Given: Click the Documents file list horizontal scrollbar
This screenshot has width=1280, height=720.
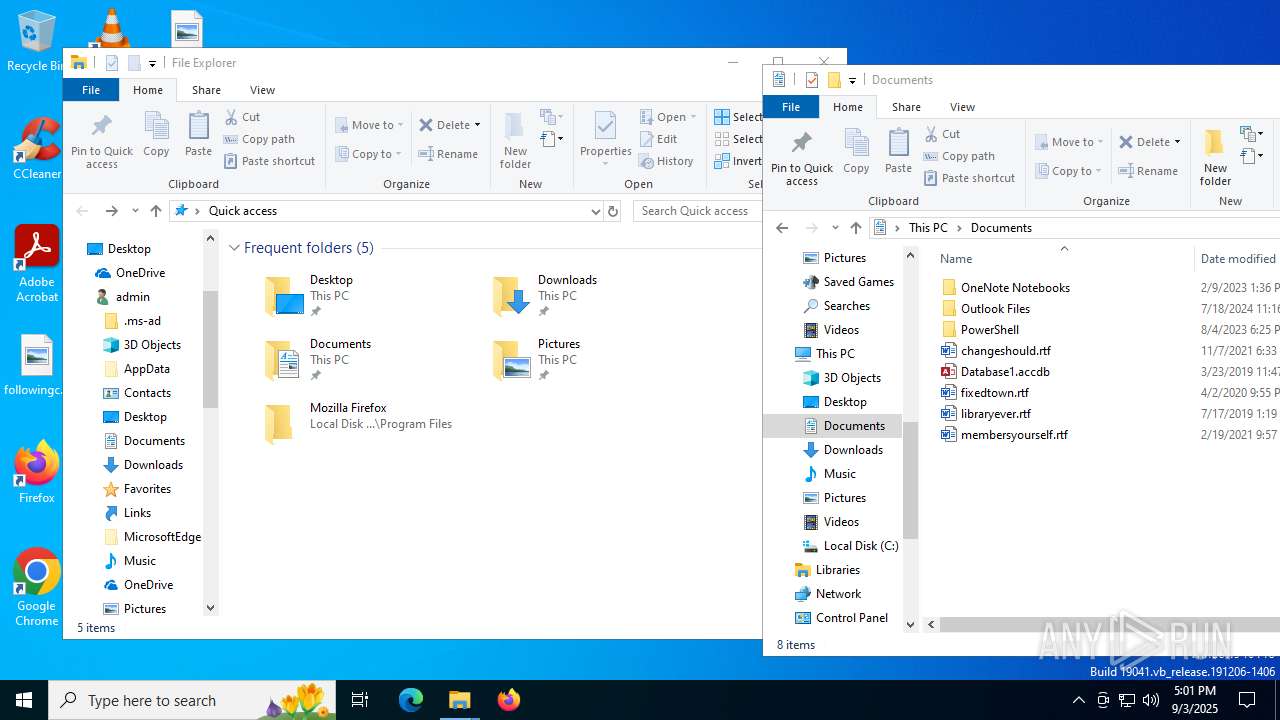Looking at the screenshot, I should 1110,624.
